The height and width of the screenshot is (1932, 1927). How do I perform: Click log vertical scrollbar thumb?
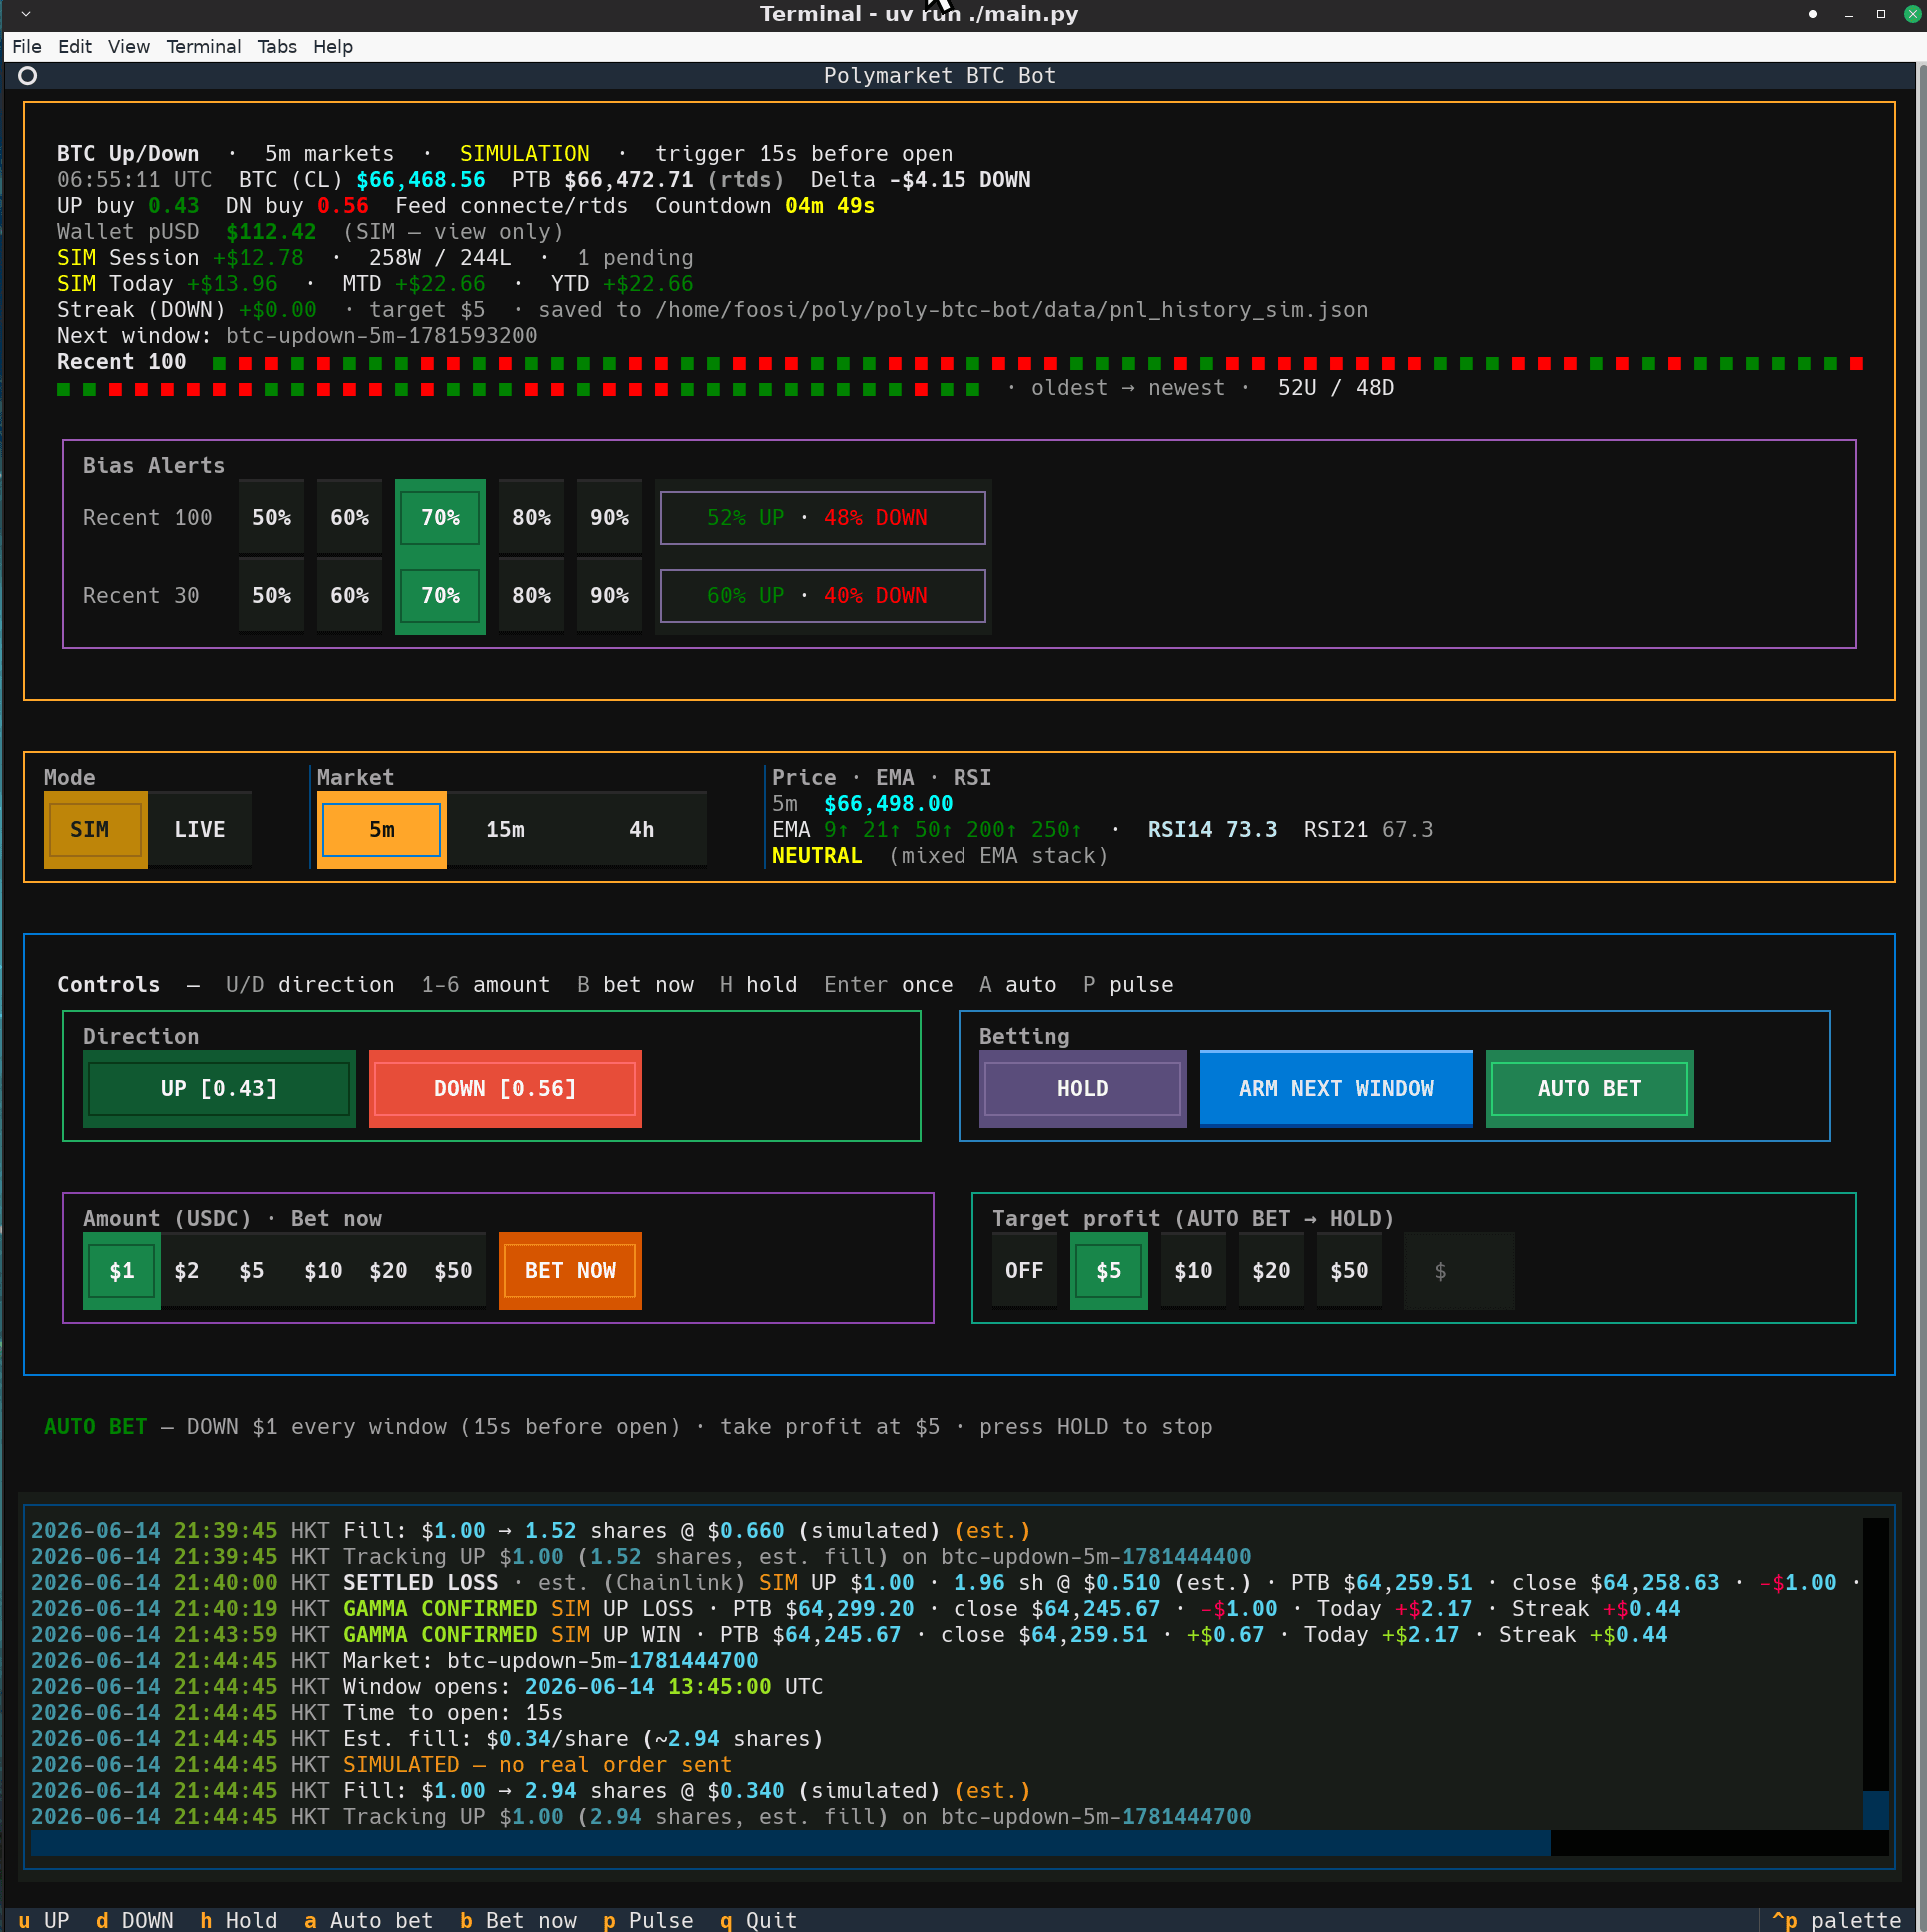(x=1875, y=1811)
